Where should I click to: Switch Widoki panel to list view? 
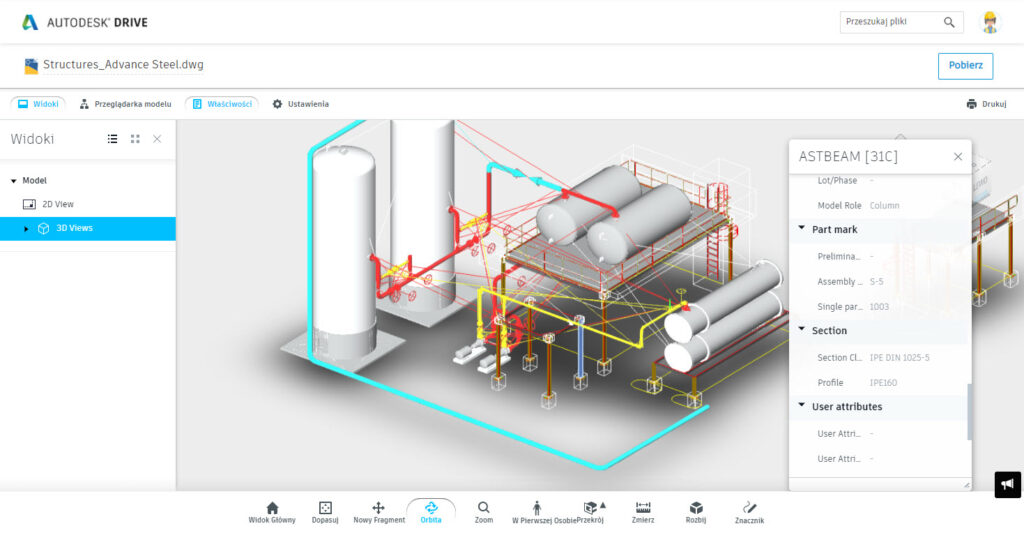tap(113, 139)
